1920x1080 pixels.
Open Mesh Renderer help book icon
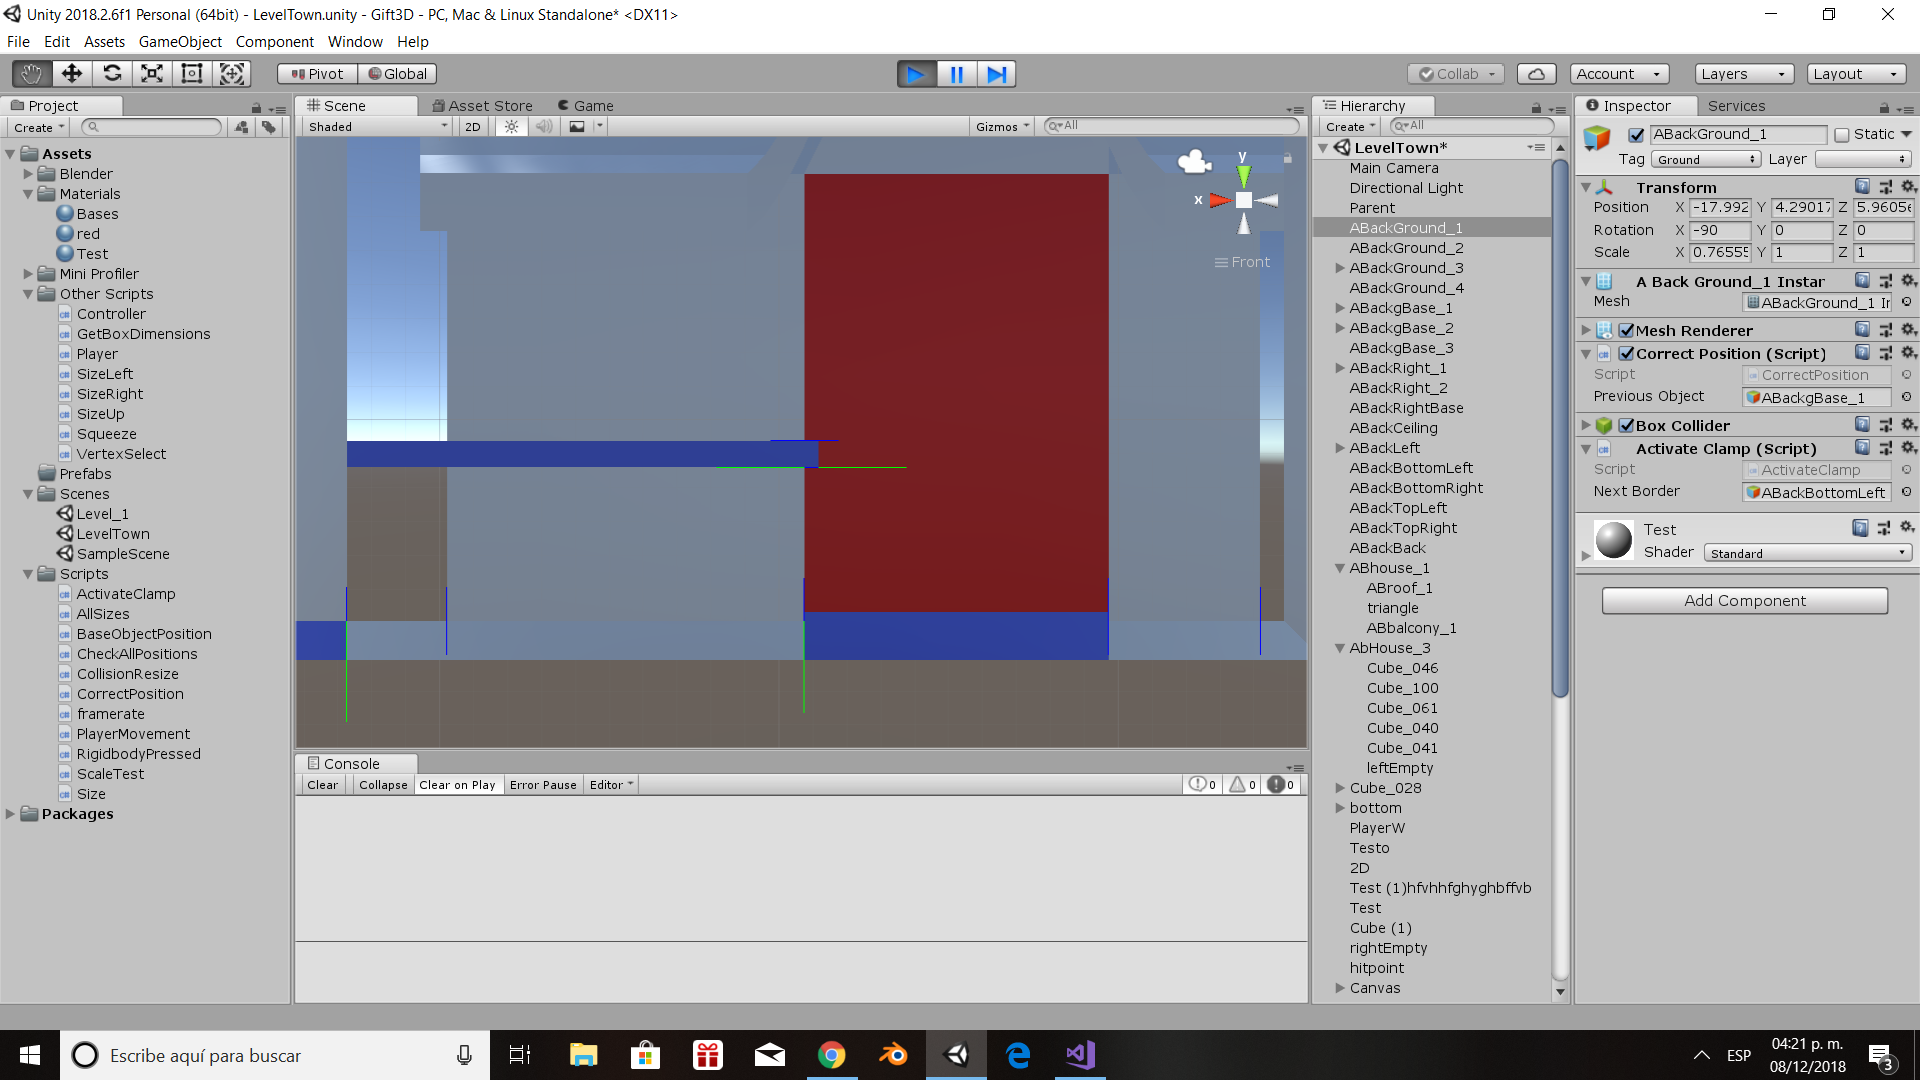[x=1862, y=330]
